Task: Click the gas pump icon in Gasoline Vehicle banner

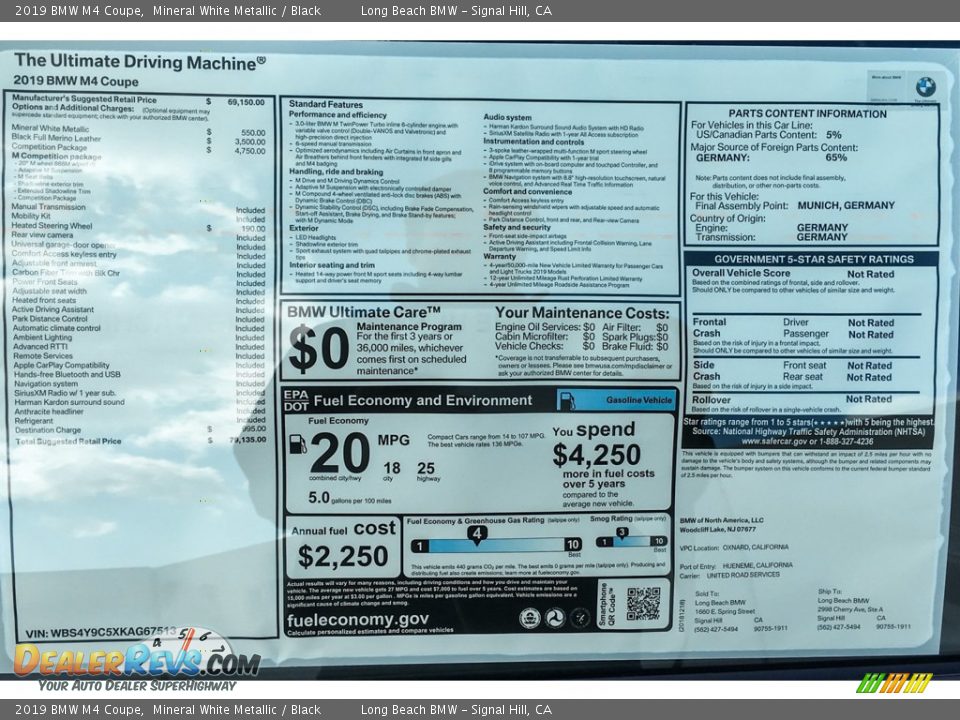Action: 567,401
